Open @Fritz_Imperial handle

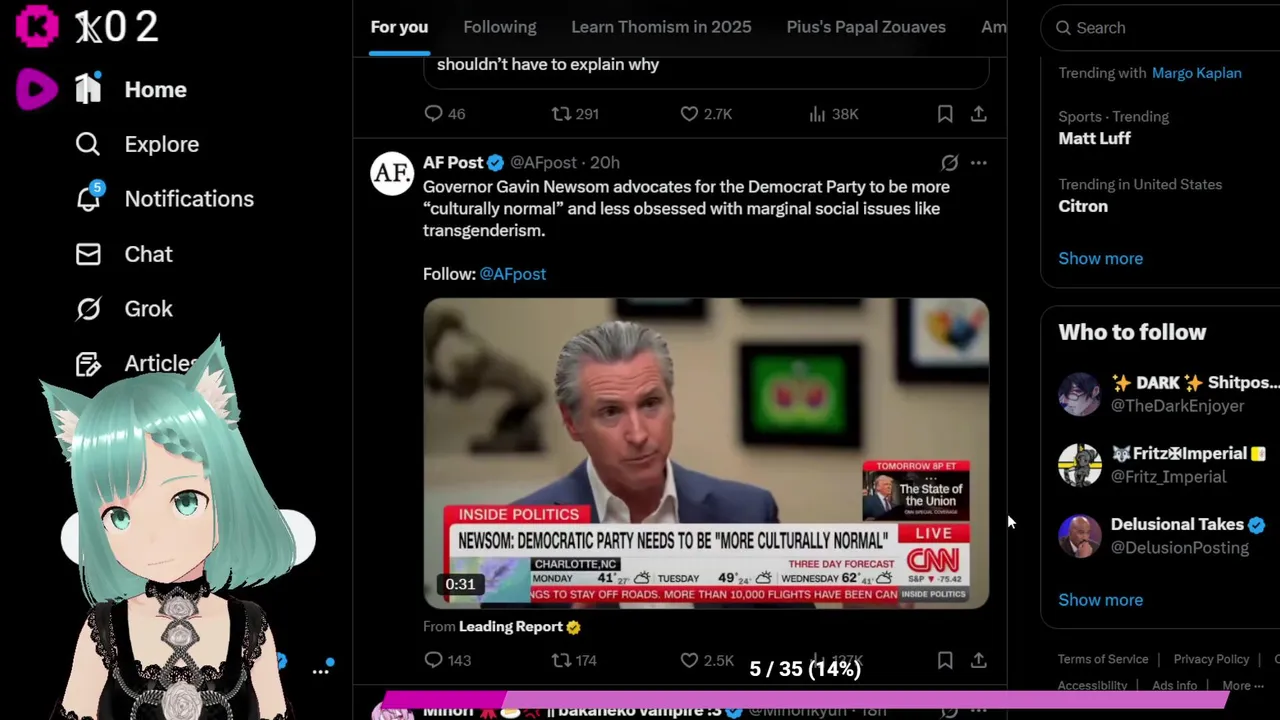(x=1168, y=477)
